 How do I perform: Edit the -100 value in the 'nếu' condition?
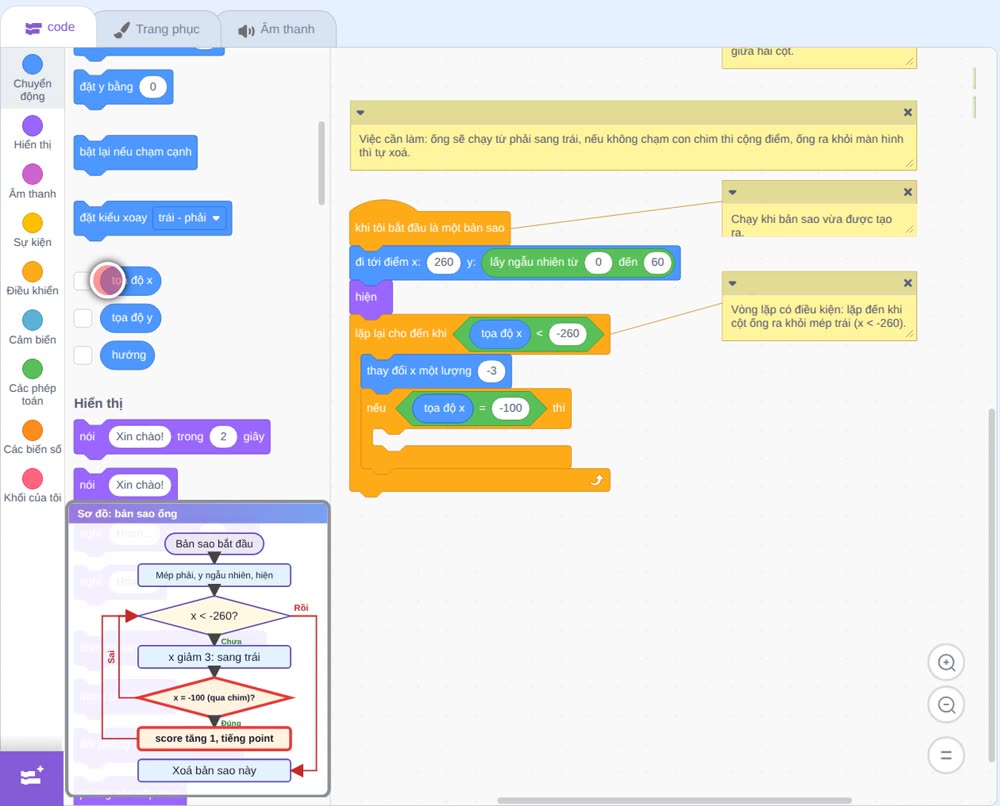coord(511,408)
